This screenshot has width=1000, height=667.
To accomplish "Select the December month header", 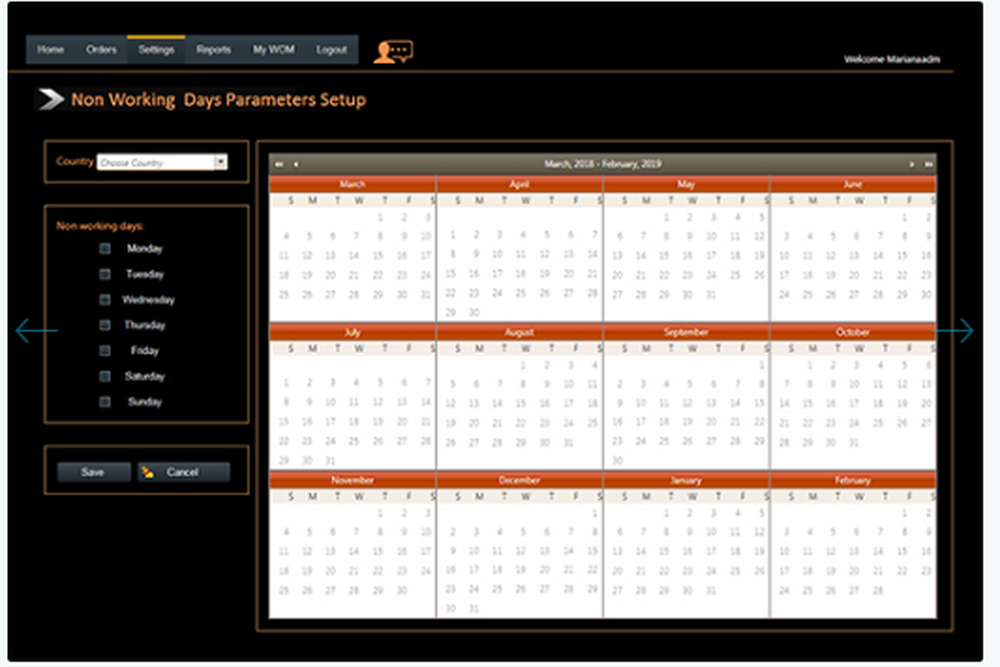I will tap(519, 480).
